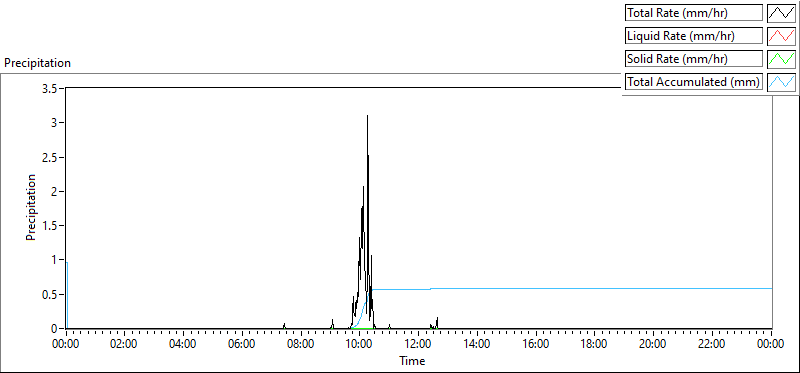Click the leftmost 00:00 time axis label
Screen dimensions: 800x373
click(66, 344)
